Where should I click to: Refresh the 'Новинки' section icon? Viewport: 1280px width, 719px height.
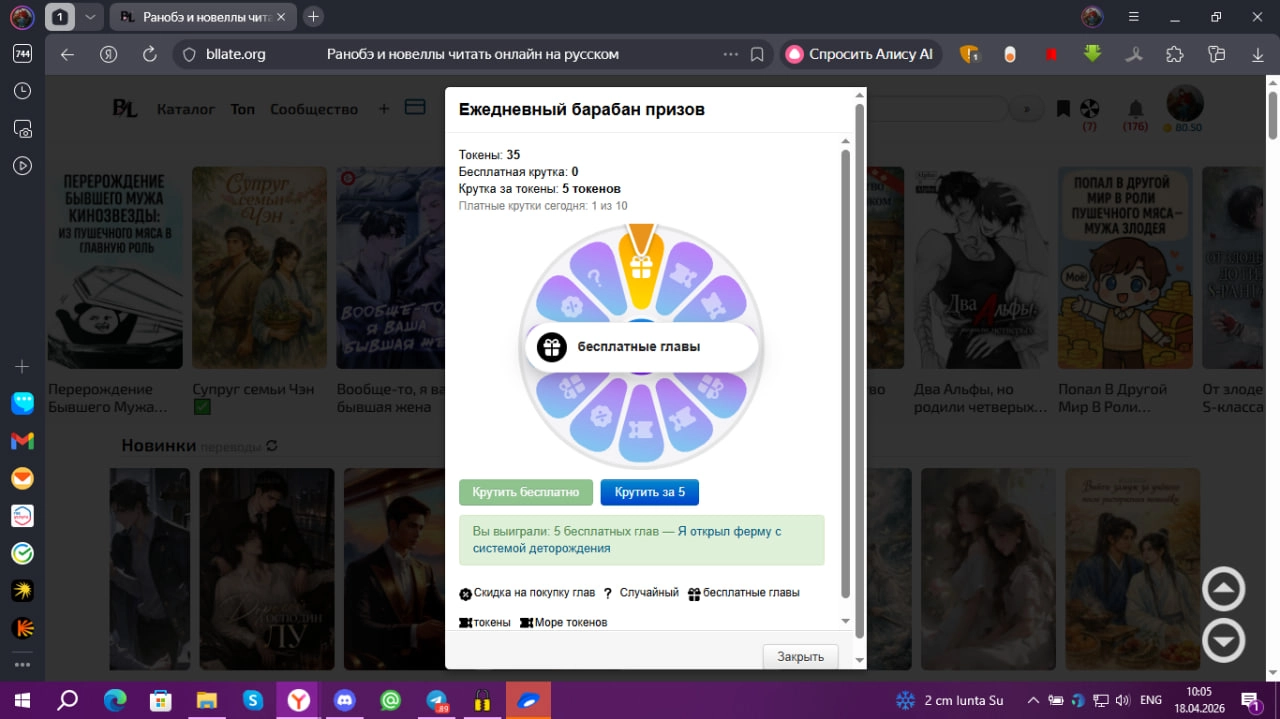pyautogui.click(x=272, y=446)
